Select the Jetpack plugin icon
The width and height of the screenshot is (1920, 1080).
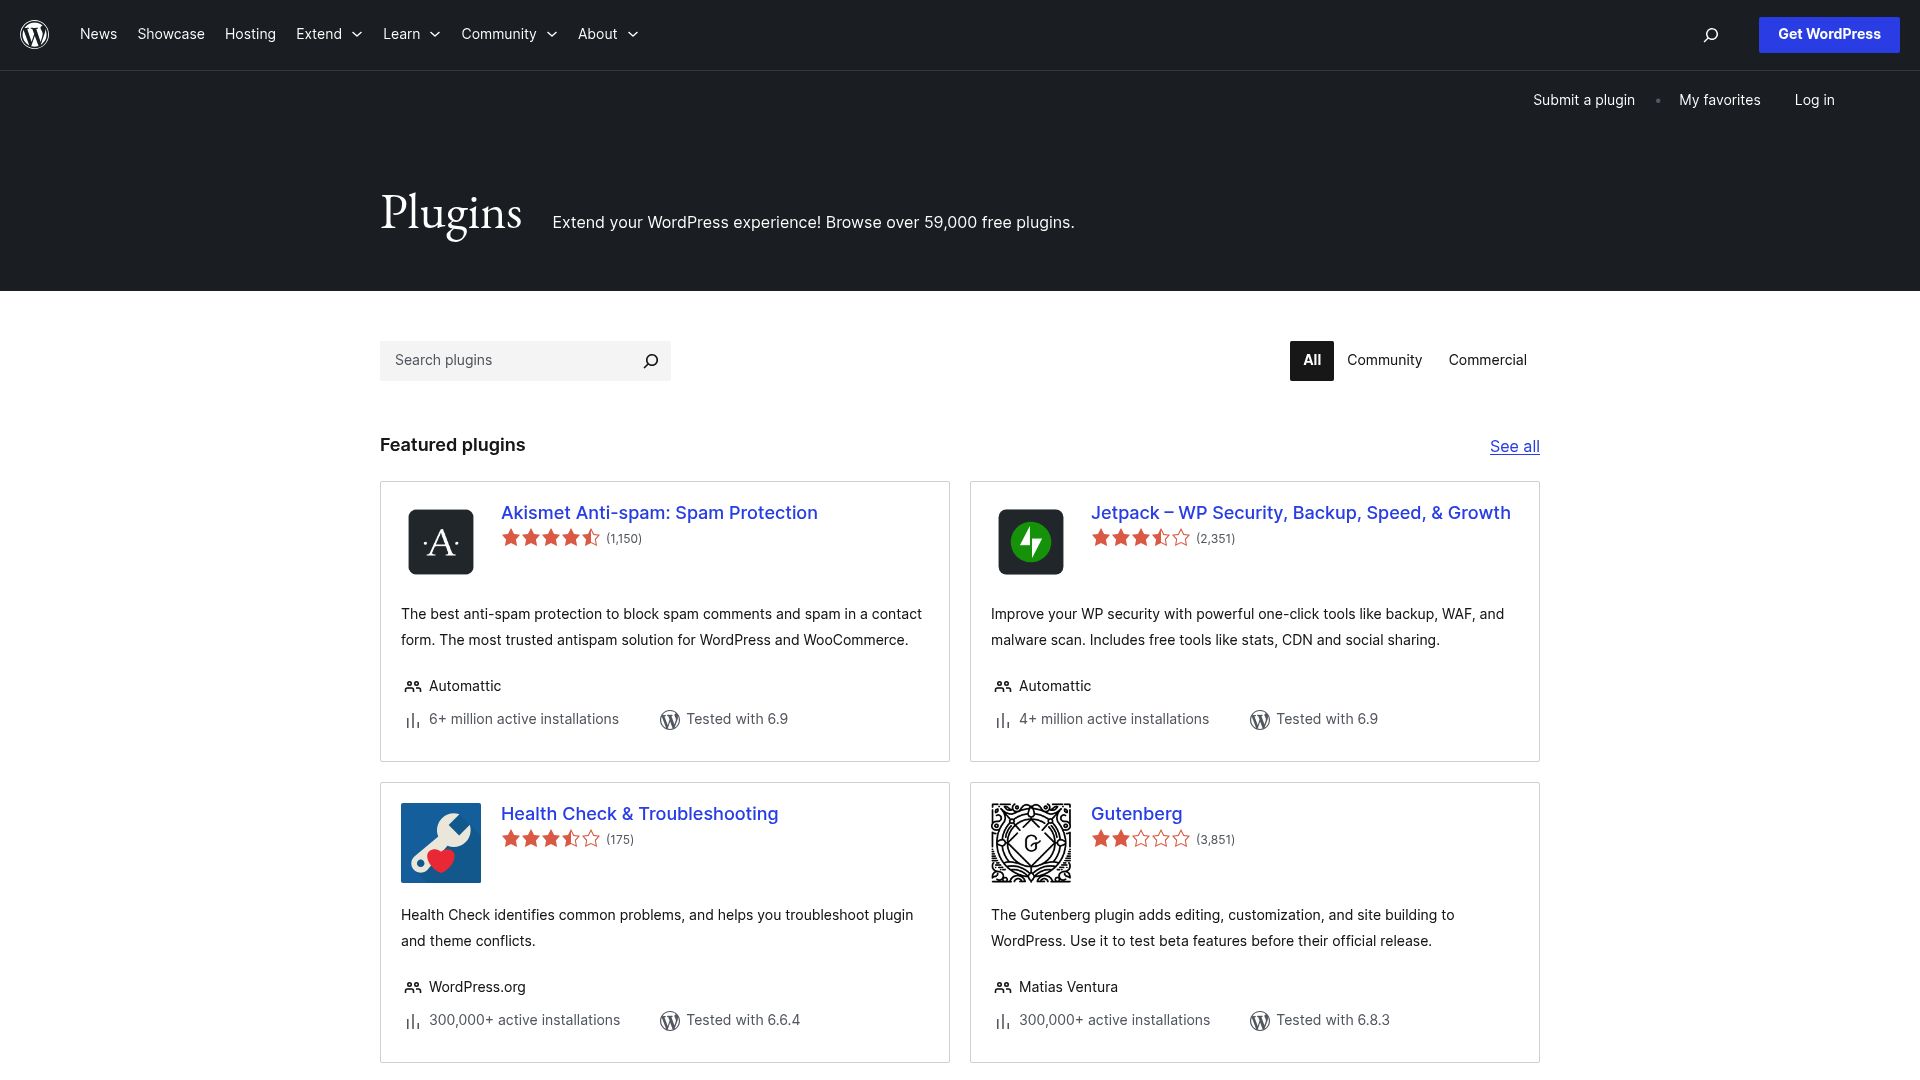(x=1031, y=542)
